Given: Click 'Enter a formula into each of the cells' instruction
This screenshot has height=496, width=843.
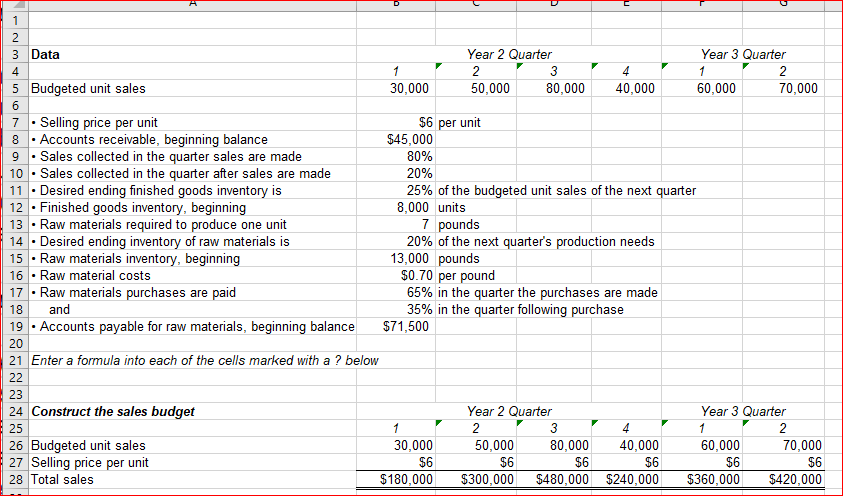Looking at the screenshot, I should (x=205, y=361).
